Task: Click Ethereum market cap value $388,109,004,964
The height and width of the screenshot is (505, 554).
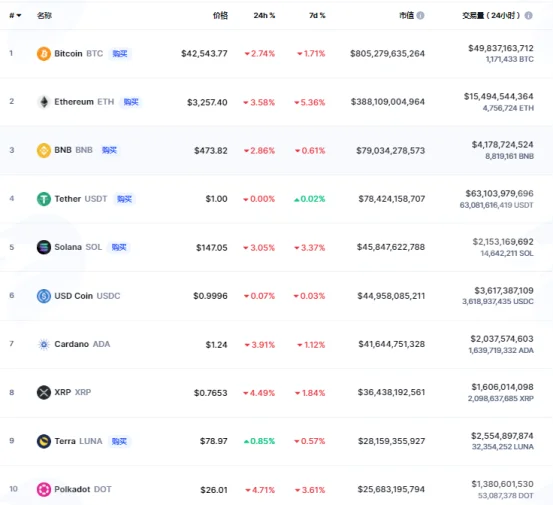Action: [x=388, y=102]
